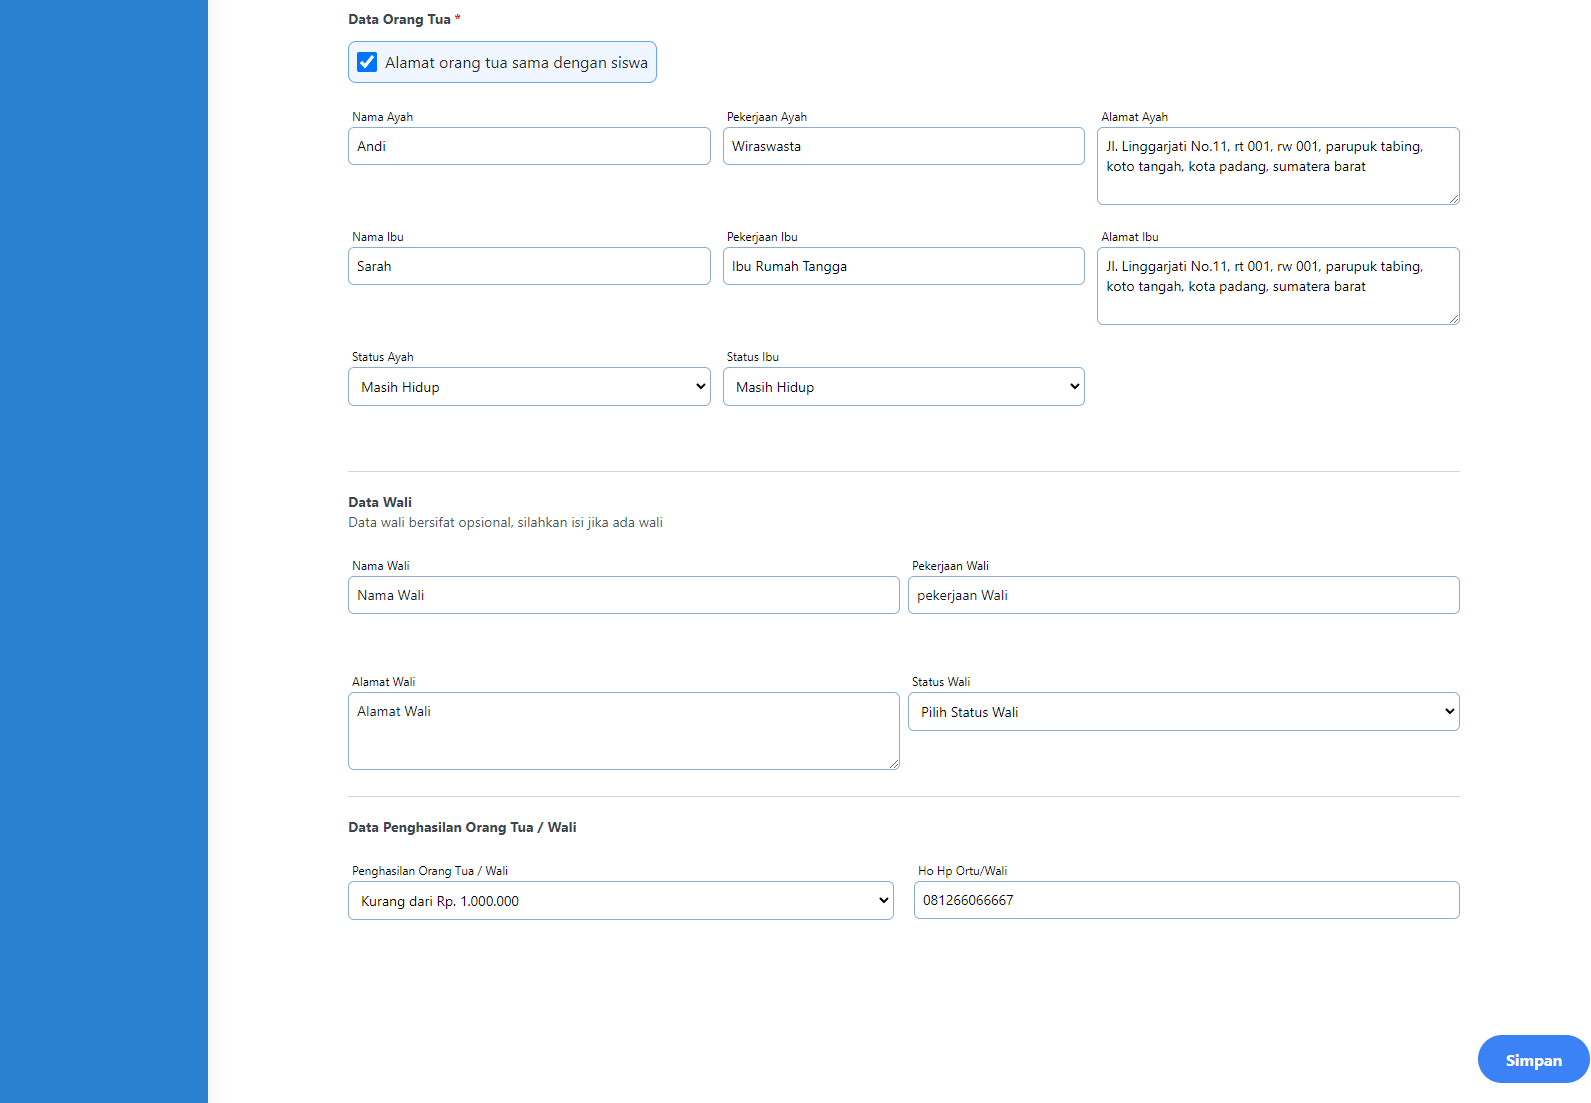Click the Pekerjaan Ayah text field
This screenshot has height=1103, width=1591.
coord(903,146)
